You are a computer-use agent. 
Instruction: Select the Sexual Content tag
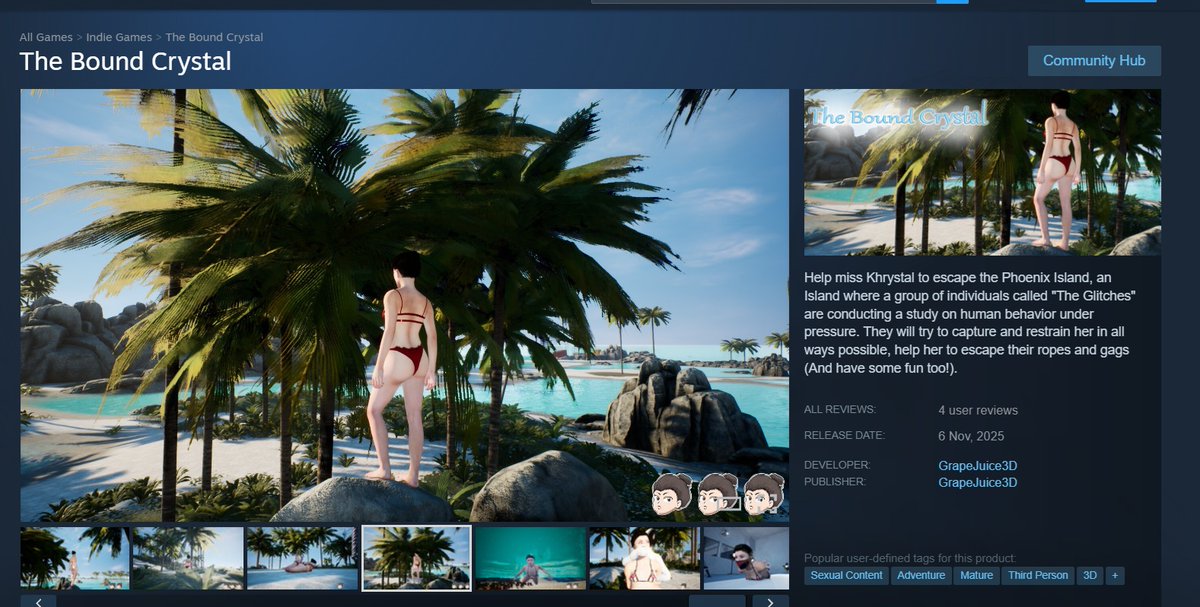click(x=846, y=575)
